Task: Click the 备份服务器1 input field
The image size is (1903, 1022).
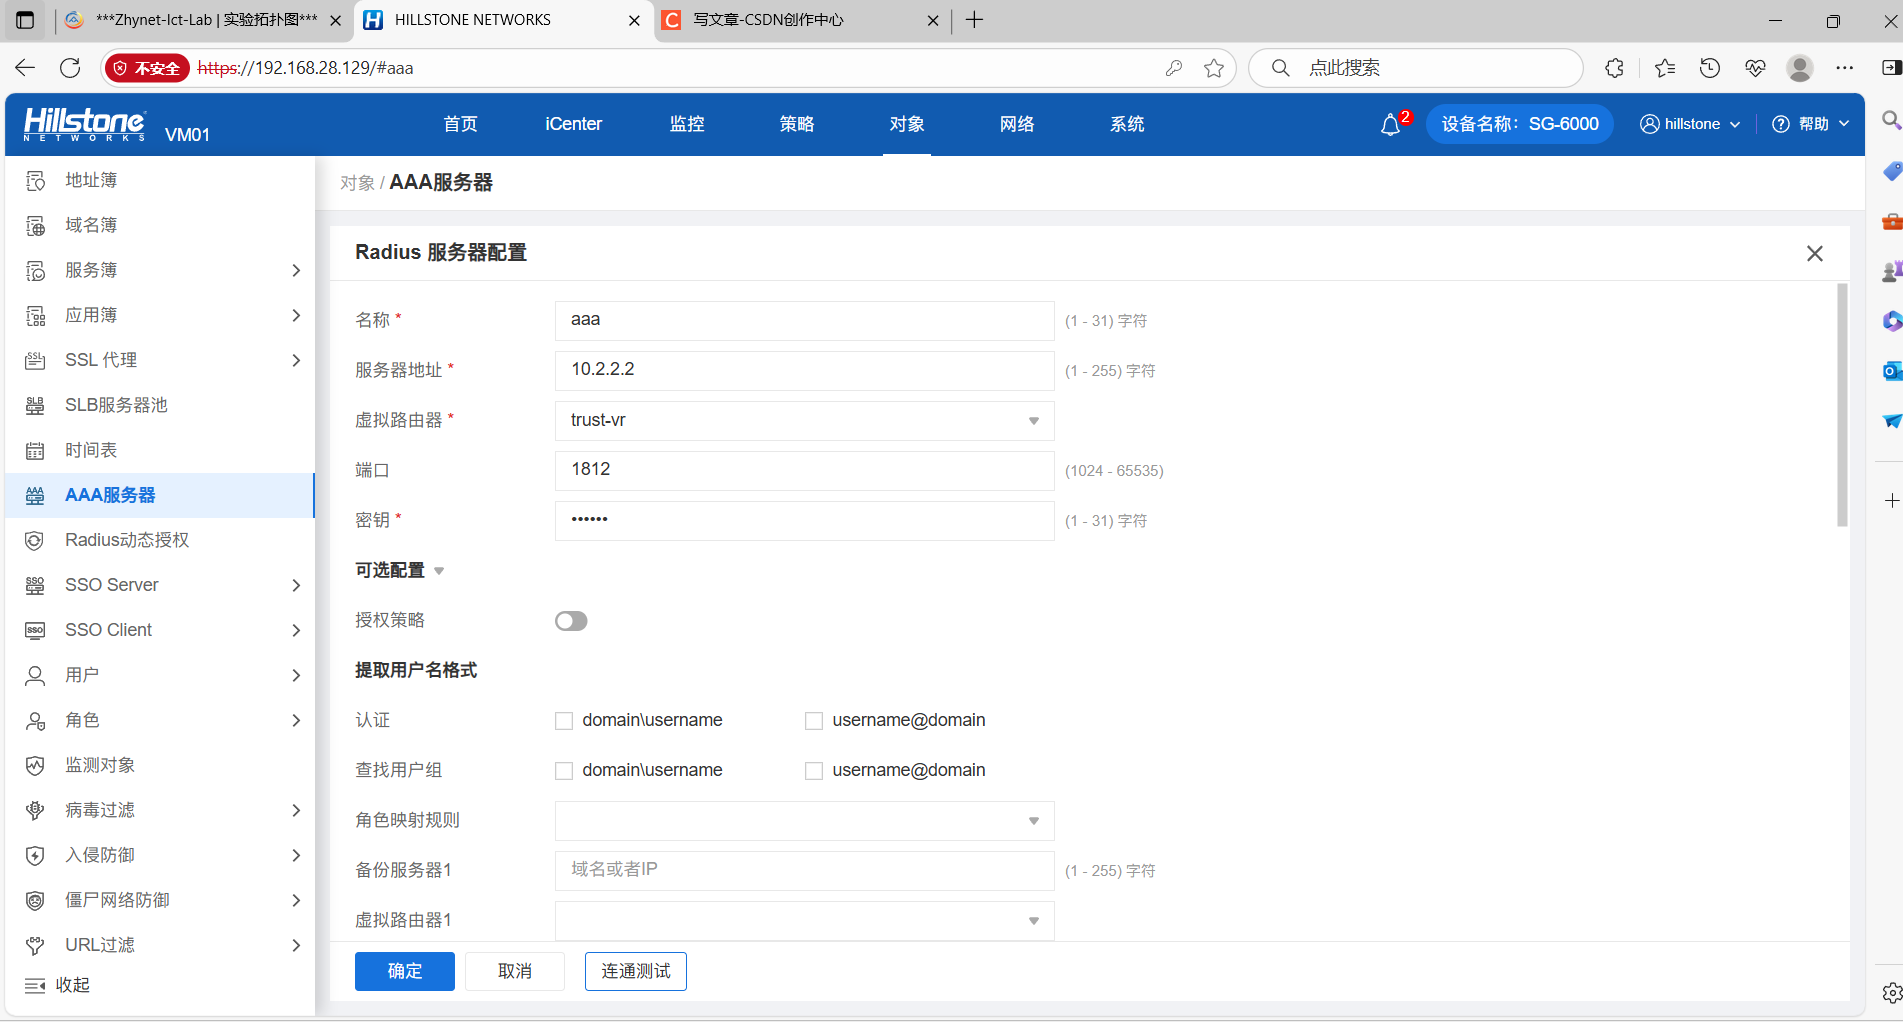Action: (x=805, y=871)
